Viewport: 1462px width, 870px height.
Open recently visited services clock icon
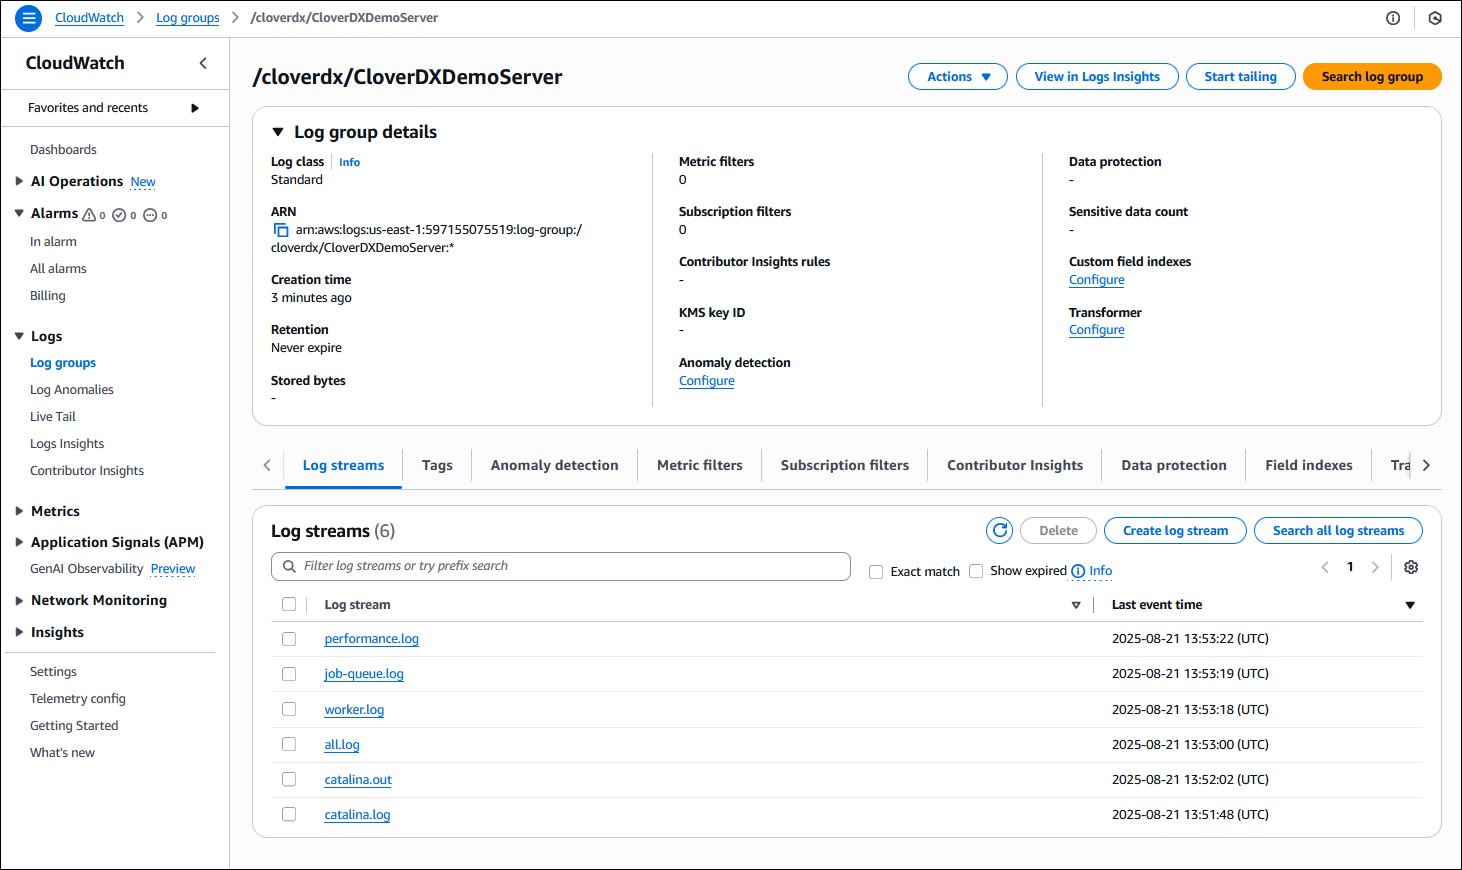pos(1436,18)
